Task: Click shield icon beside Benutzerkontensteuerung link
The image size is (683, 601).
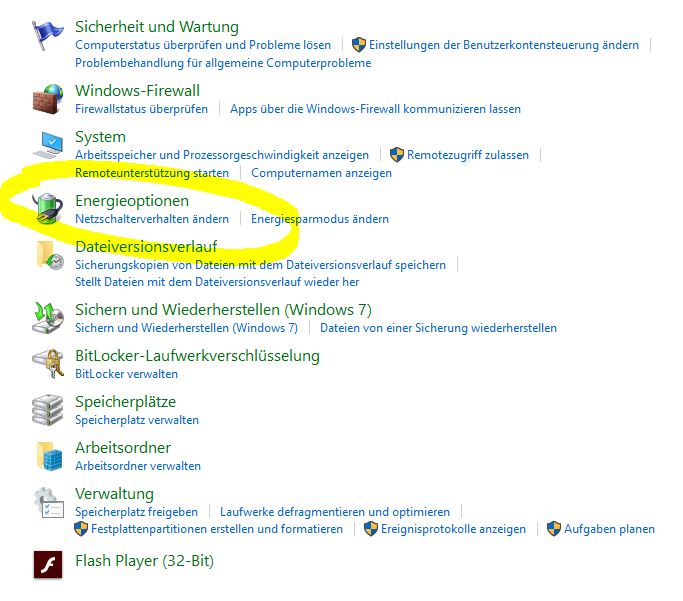Action: coord(359,44)
